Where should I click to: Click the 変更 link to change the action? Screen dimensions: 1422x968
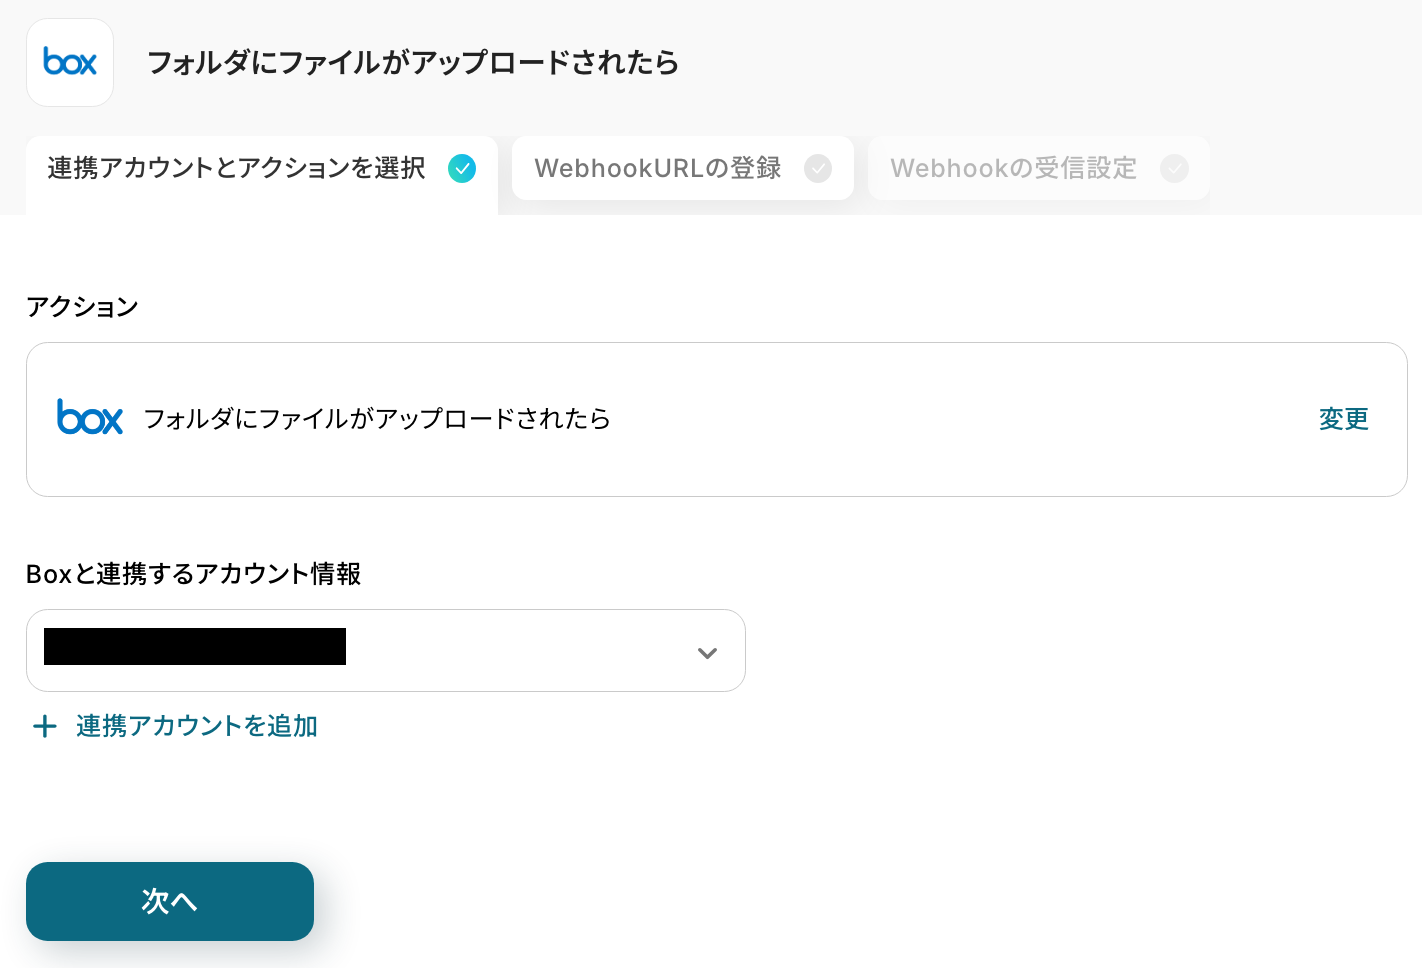pyautogui.click(x=1343, y=419)
